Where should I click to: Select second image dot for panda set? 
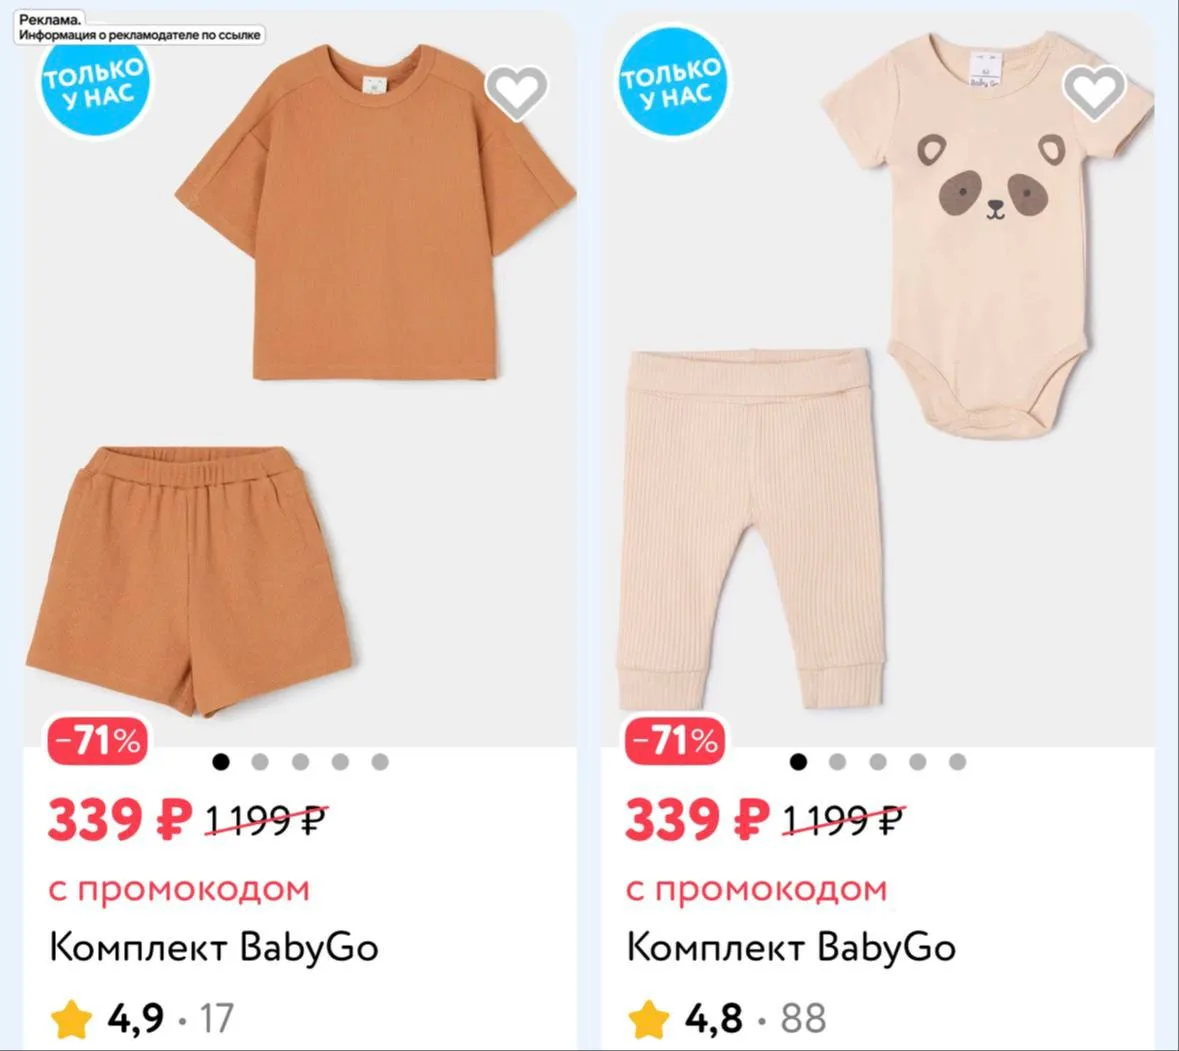[x=838, y=762]
